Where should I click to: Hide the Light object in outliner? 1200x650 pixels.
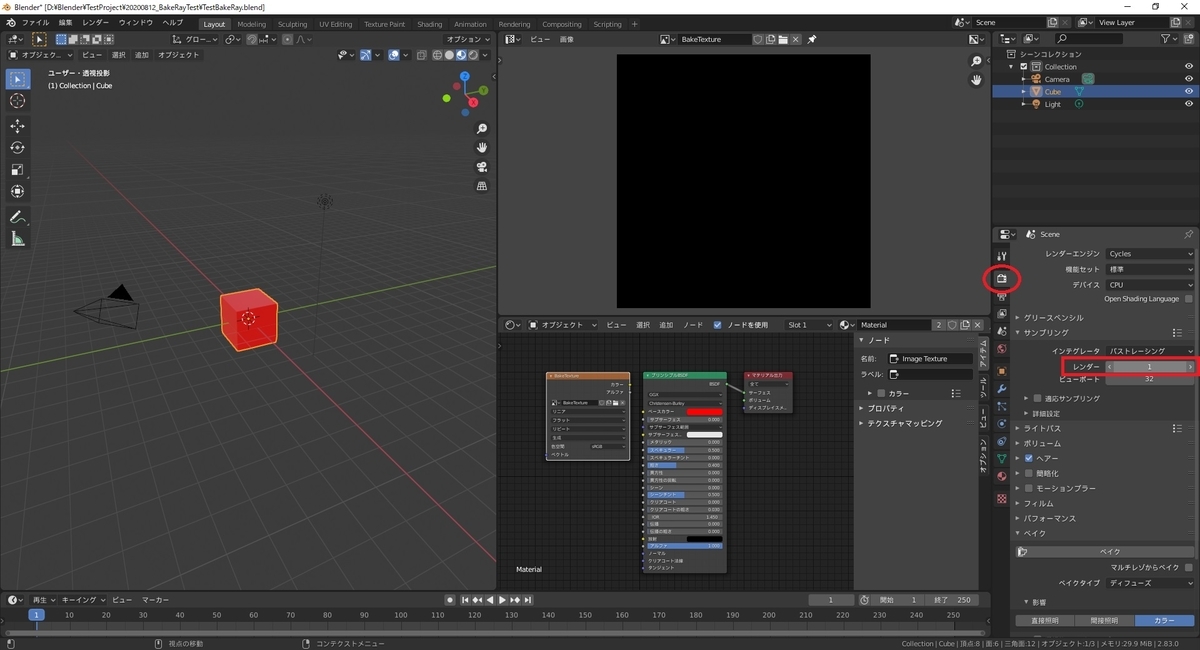[1189, 104]
